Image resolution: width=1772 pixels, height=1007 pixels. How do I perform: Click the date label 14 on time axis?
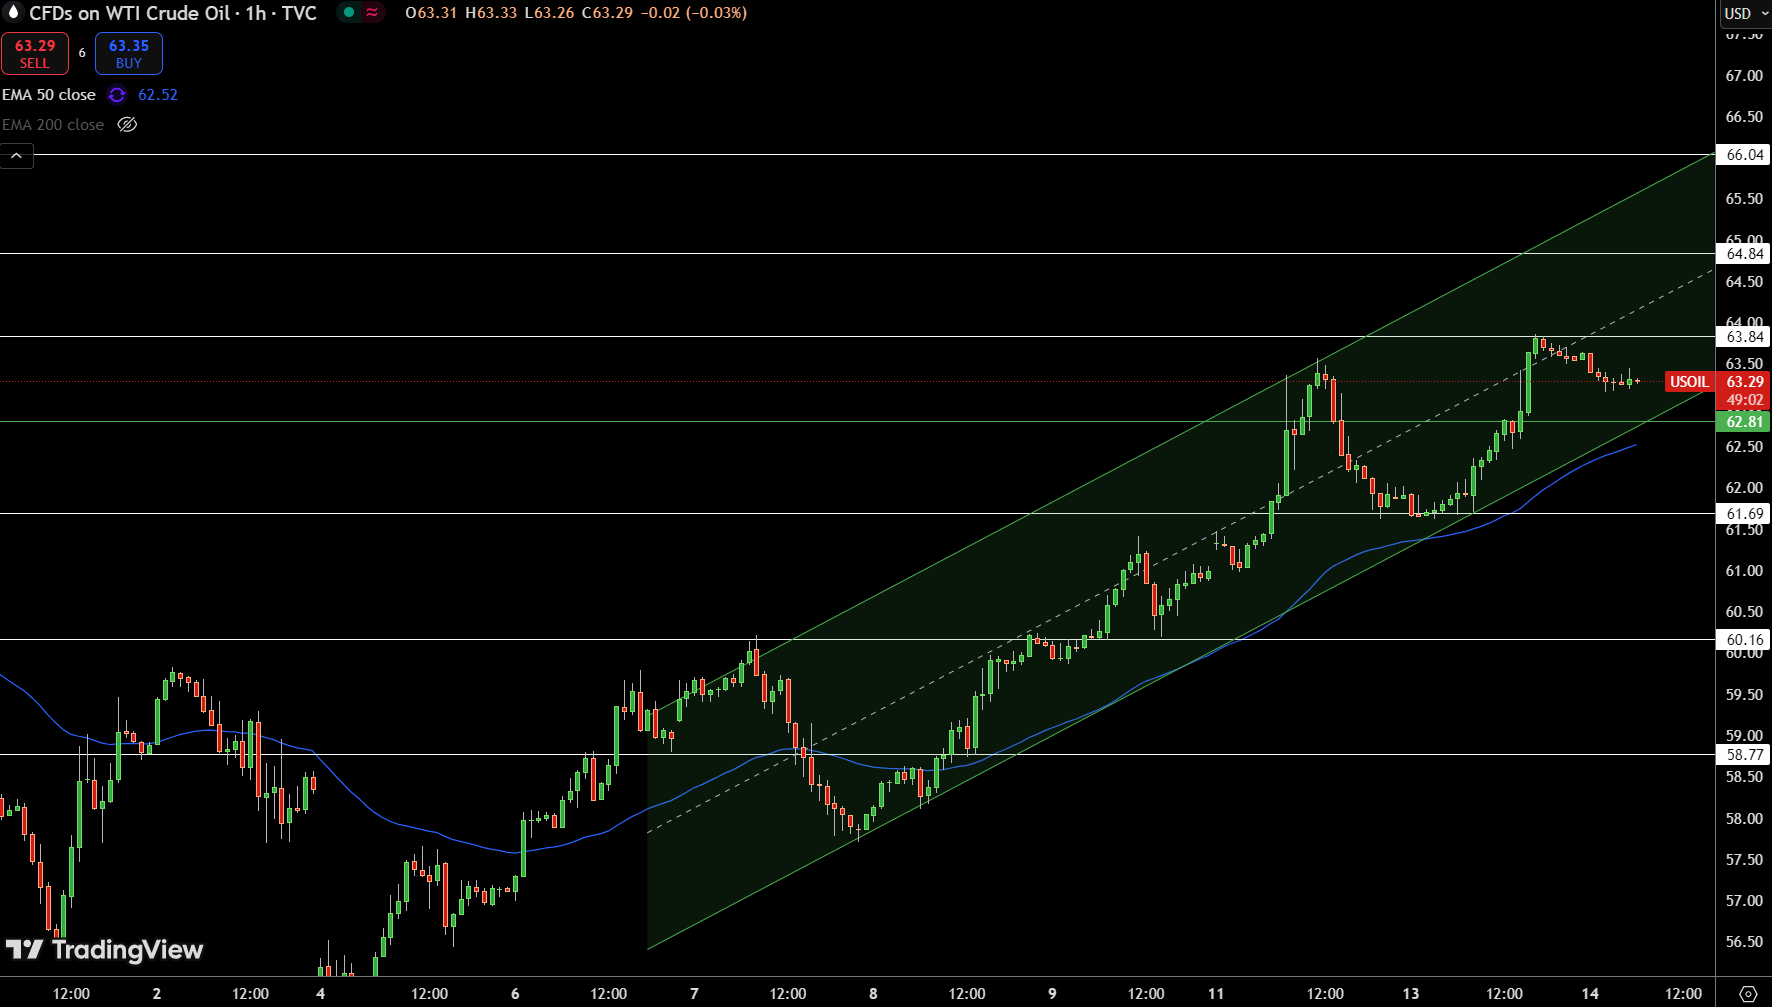pyautogui.click(x=1590, y=994)
